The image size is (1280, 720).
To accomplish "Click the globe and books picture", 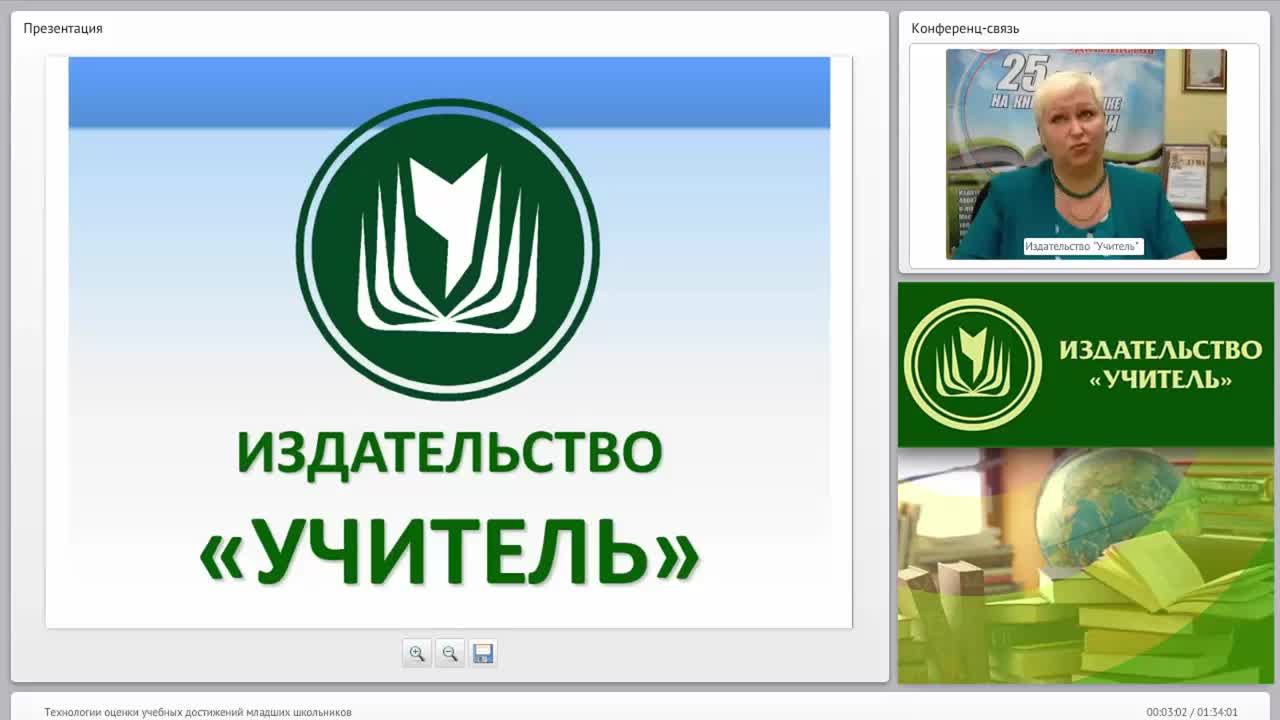I will 1085,566.
